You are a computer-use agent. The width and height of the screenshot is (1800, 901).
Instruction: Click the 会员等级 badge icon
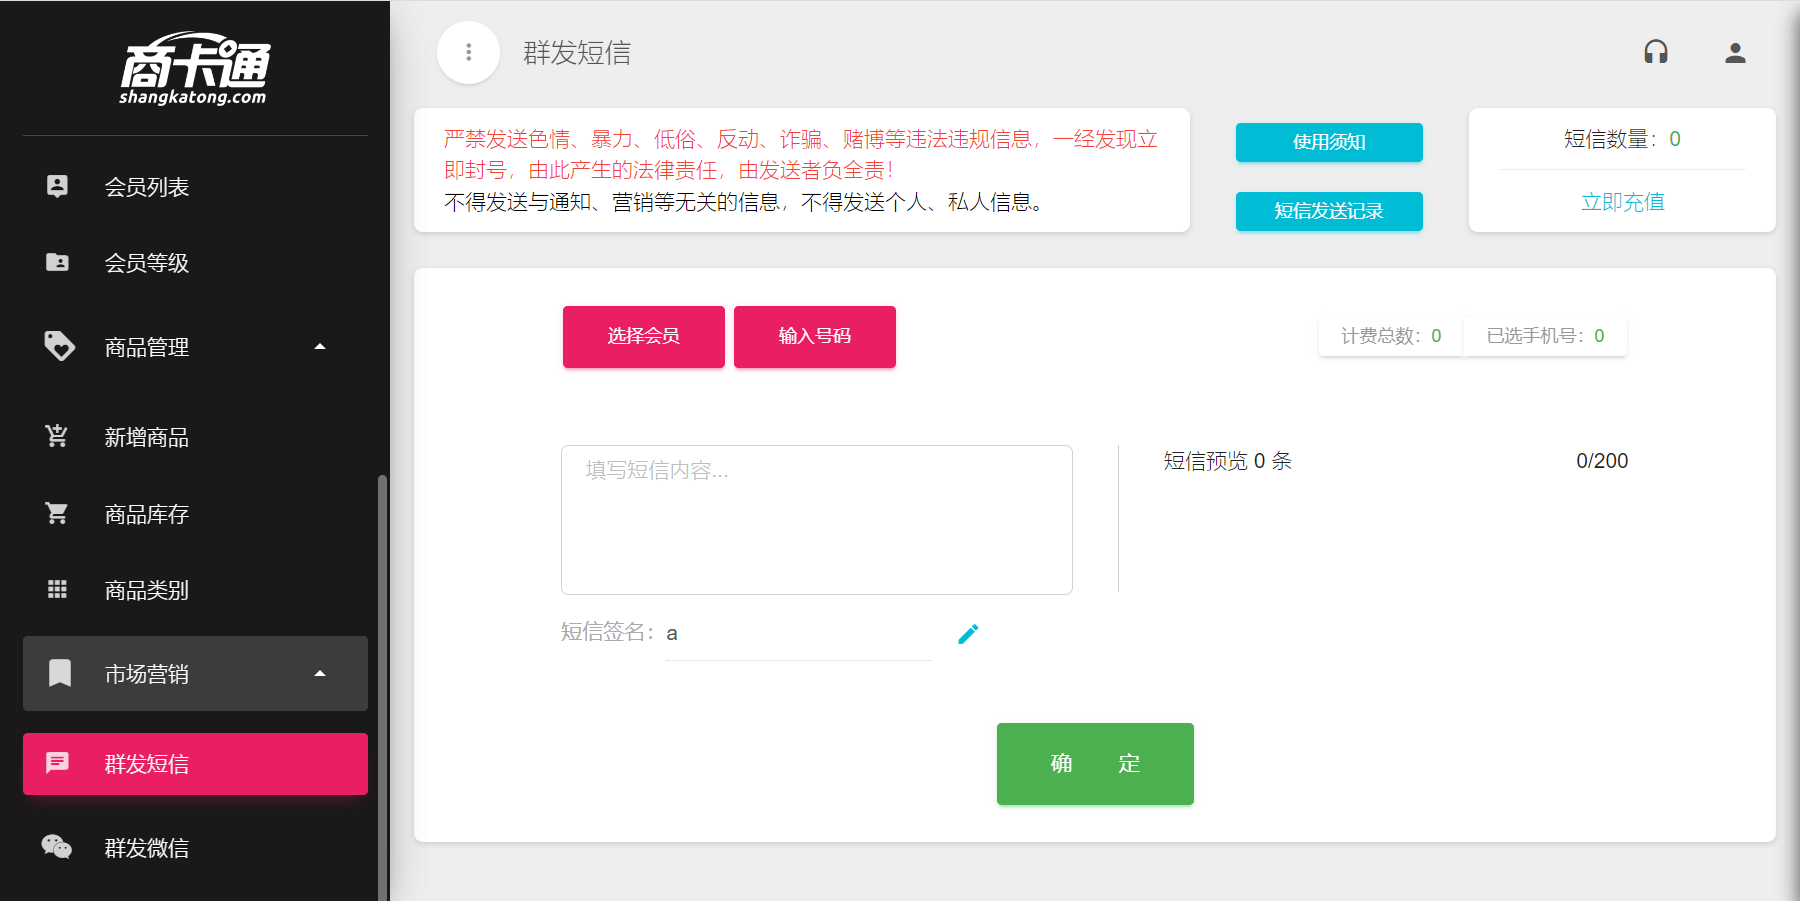pos(58,262)
